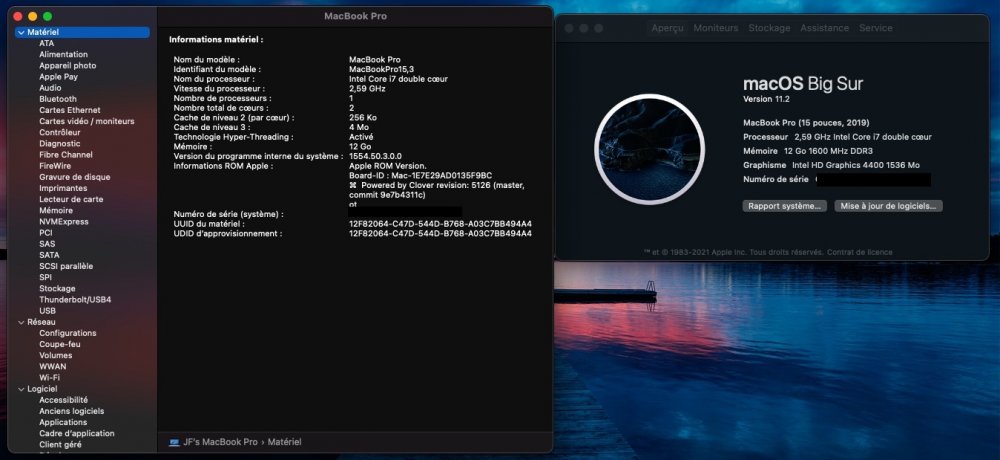Select Apple Pay in the sidebar
The height and width of the screenshot is (460, 1000).
[58, 77]
